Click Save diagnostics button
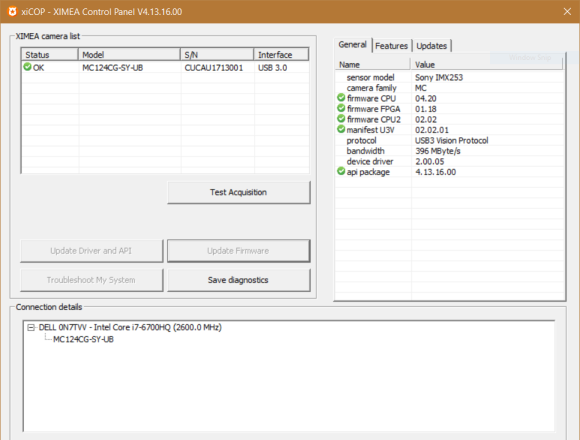 pos(239,280)
